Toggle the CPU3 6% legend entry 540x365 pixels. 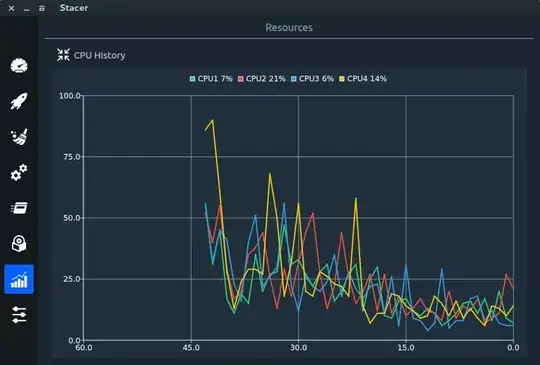(312, 79)
